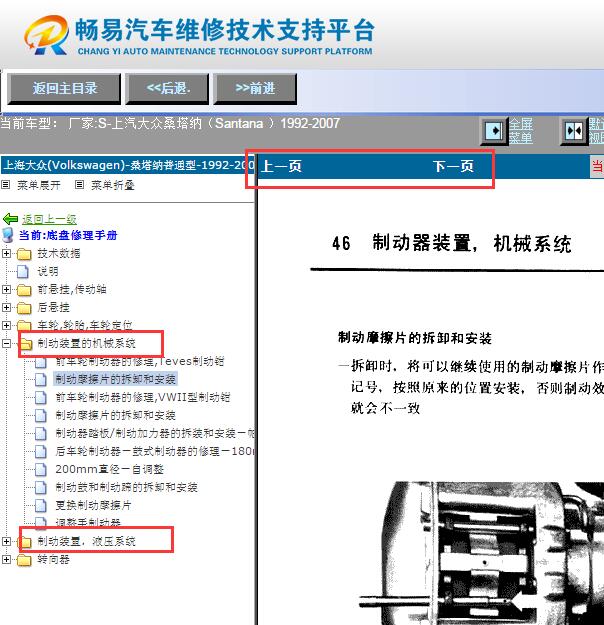Open the previous page via 上一页

coord(281,166)
